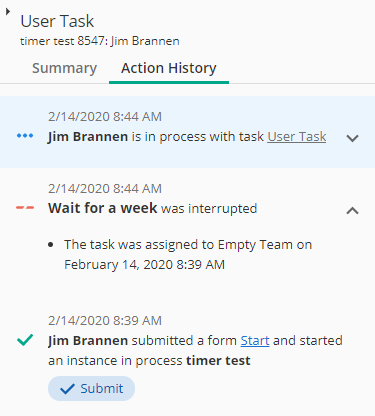Open the Start form link
375x416 pixels.
[255, 341]
